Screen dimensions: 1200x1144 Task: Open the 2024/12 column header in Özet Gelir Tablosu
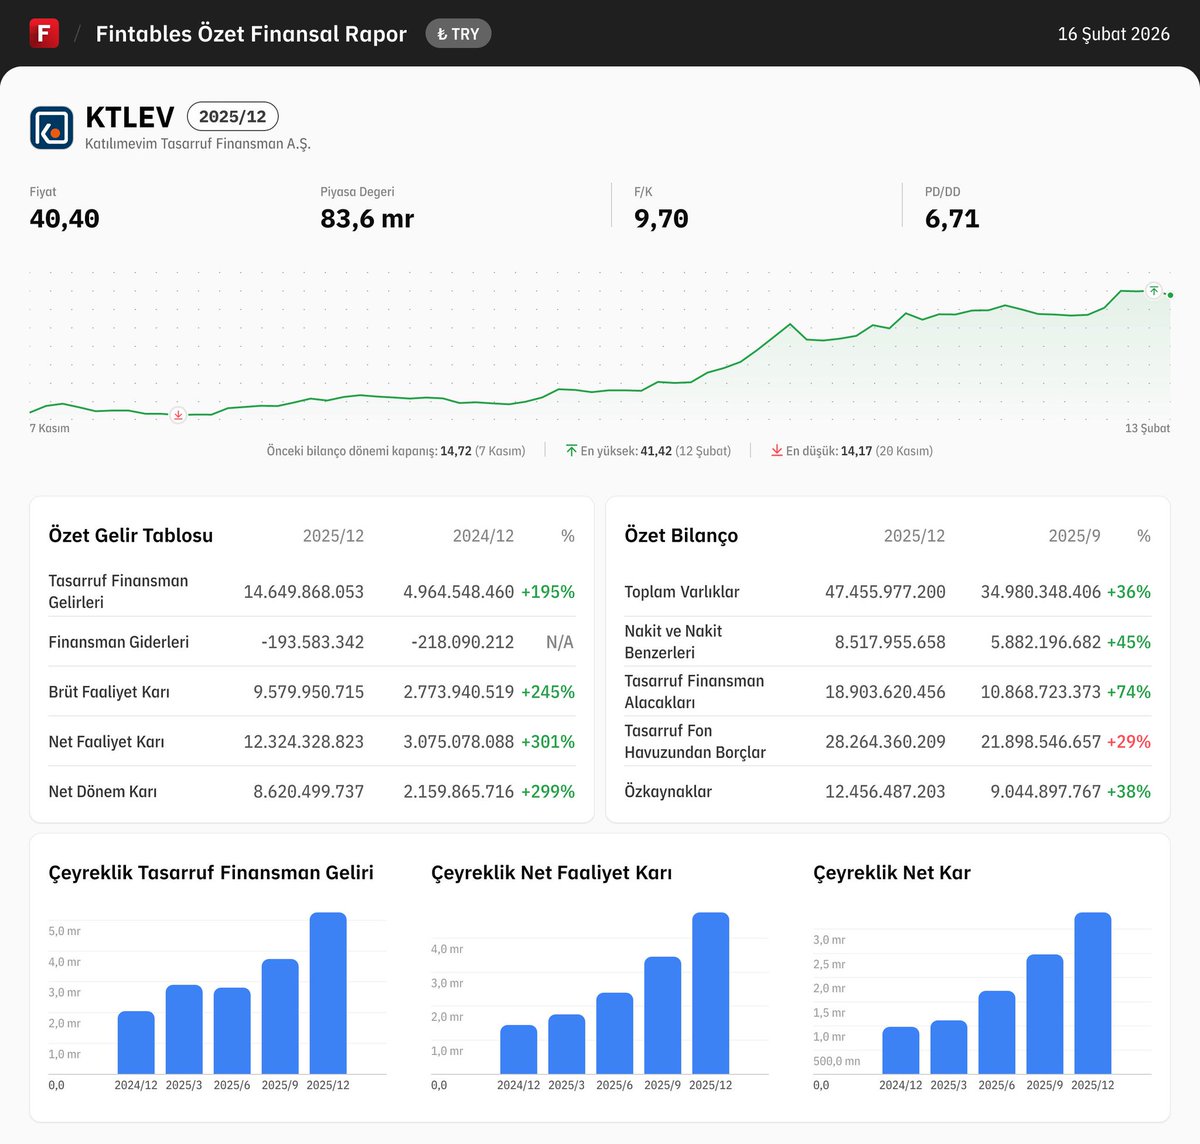[483, 535]
